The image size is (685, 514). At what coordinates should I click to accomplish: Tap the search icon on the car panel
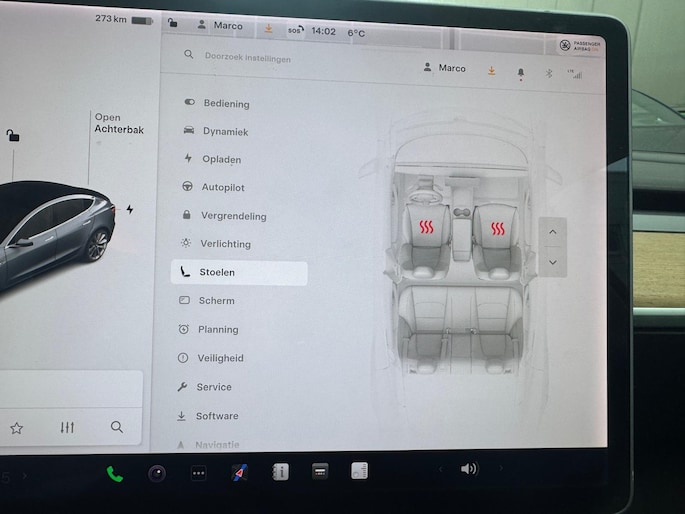pyautogui.click(x=117, y=427)
